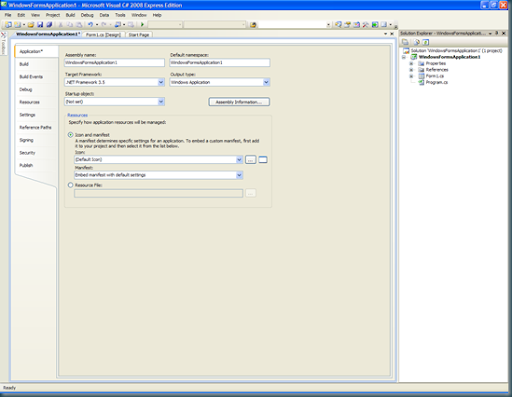The image size is (512, 397).
Task: Click the New Project toolbar icon
Action: [8, 24]
